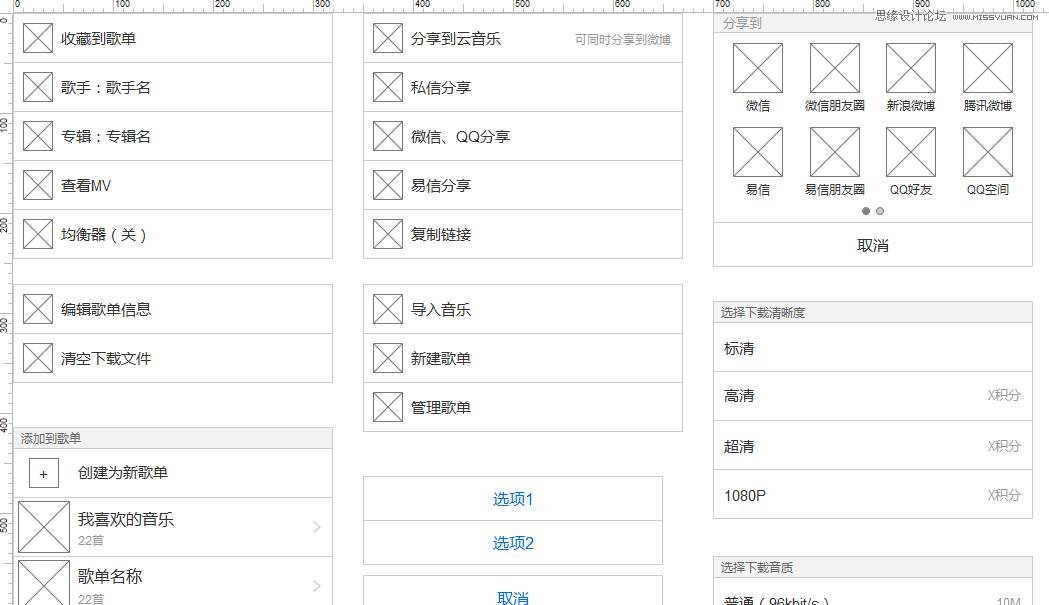This screenshot has width=1049, height=605.
Task: Go to first share page dot
Action: coord(866,211)
